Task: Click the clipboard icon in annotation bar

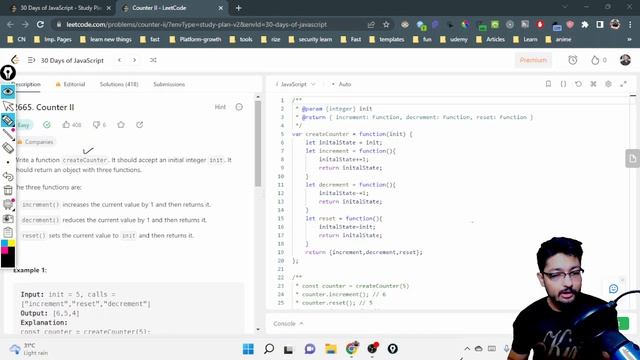Action: click(8, 233)
